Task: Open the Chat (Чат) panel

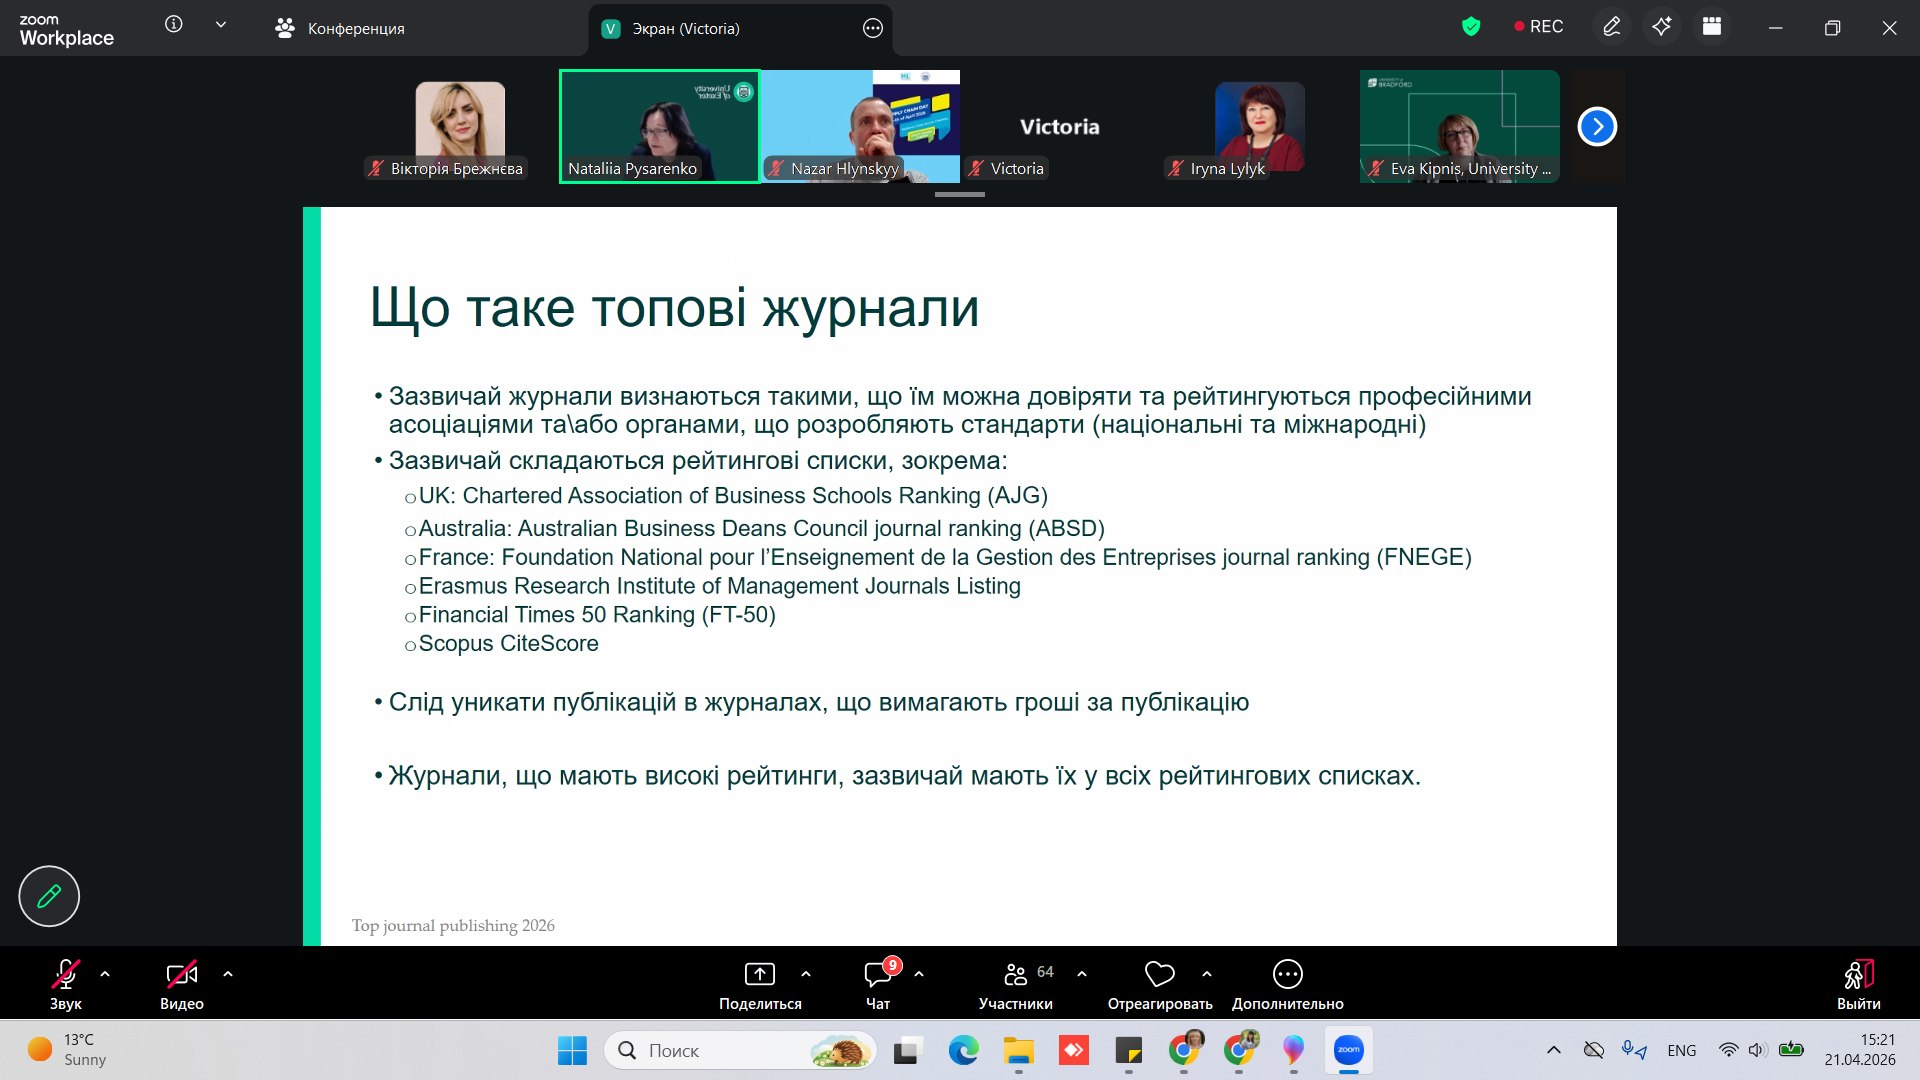Action: (877, 974)
